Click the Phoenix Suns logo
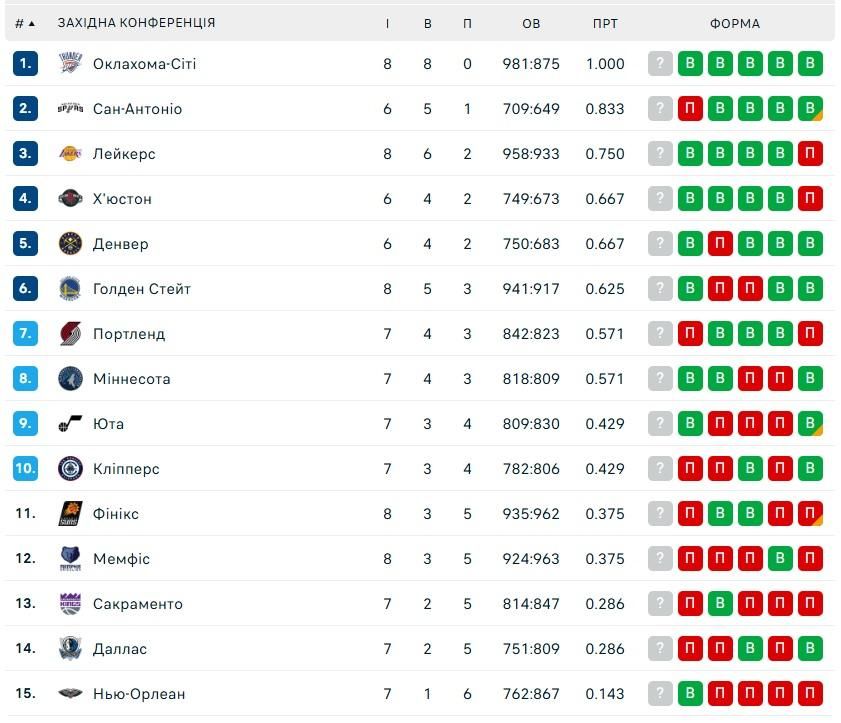 pyautogui.click(x=70, y=514)
